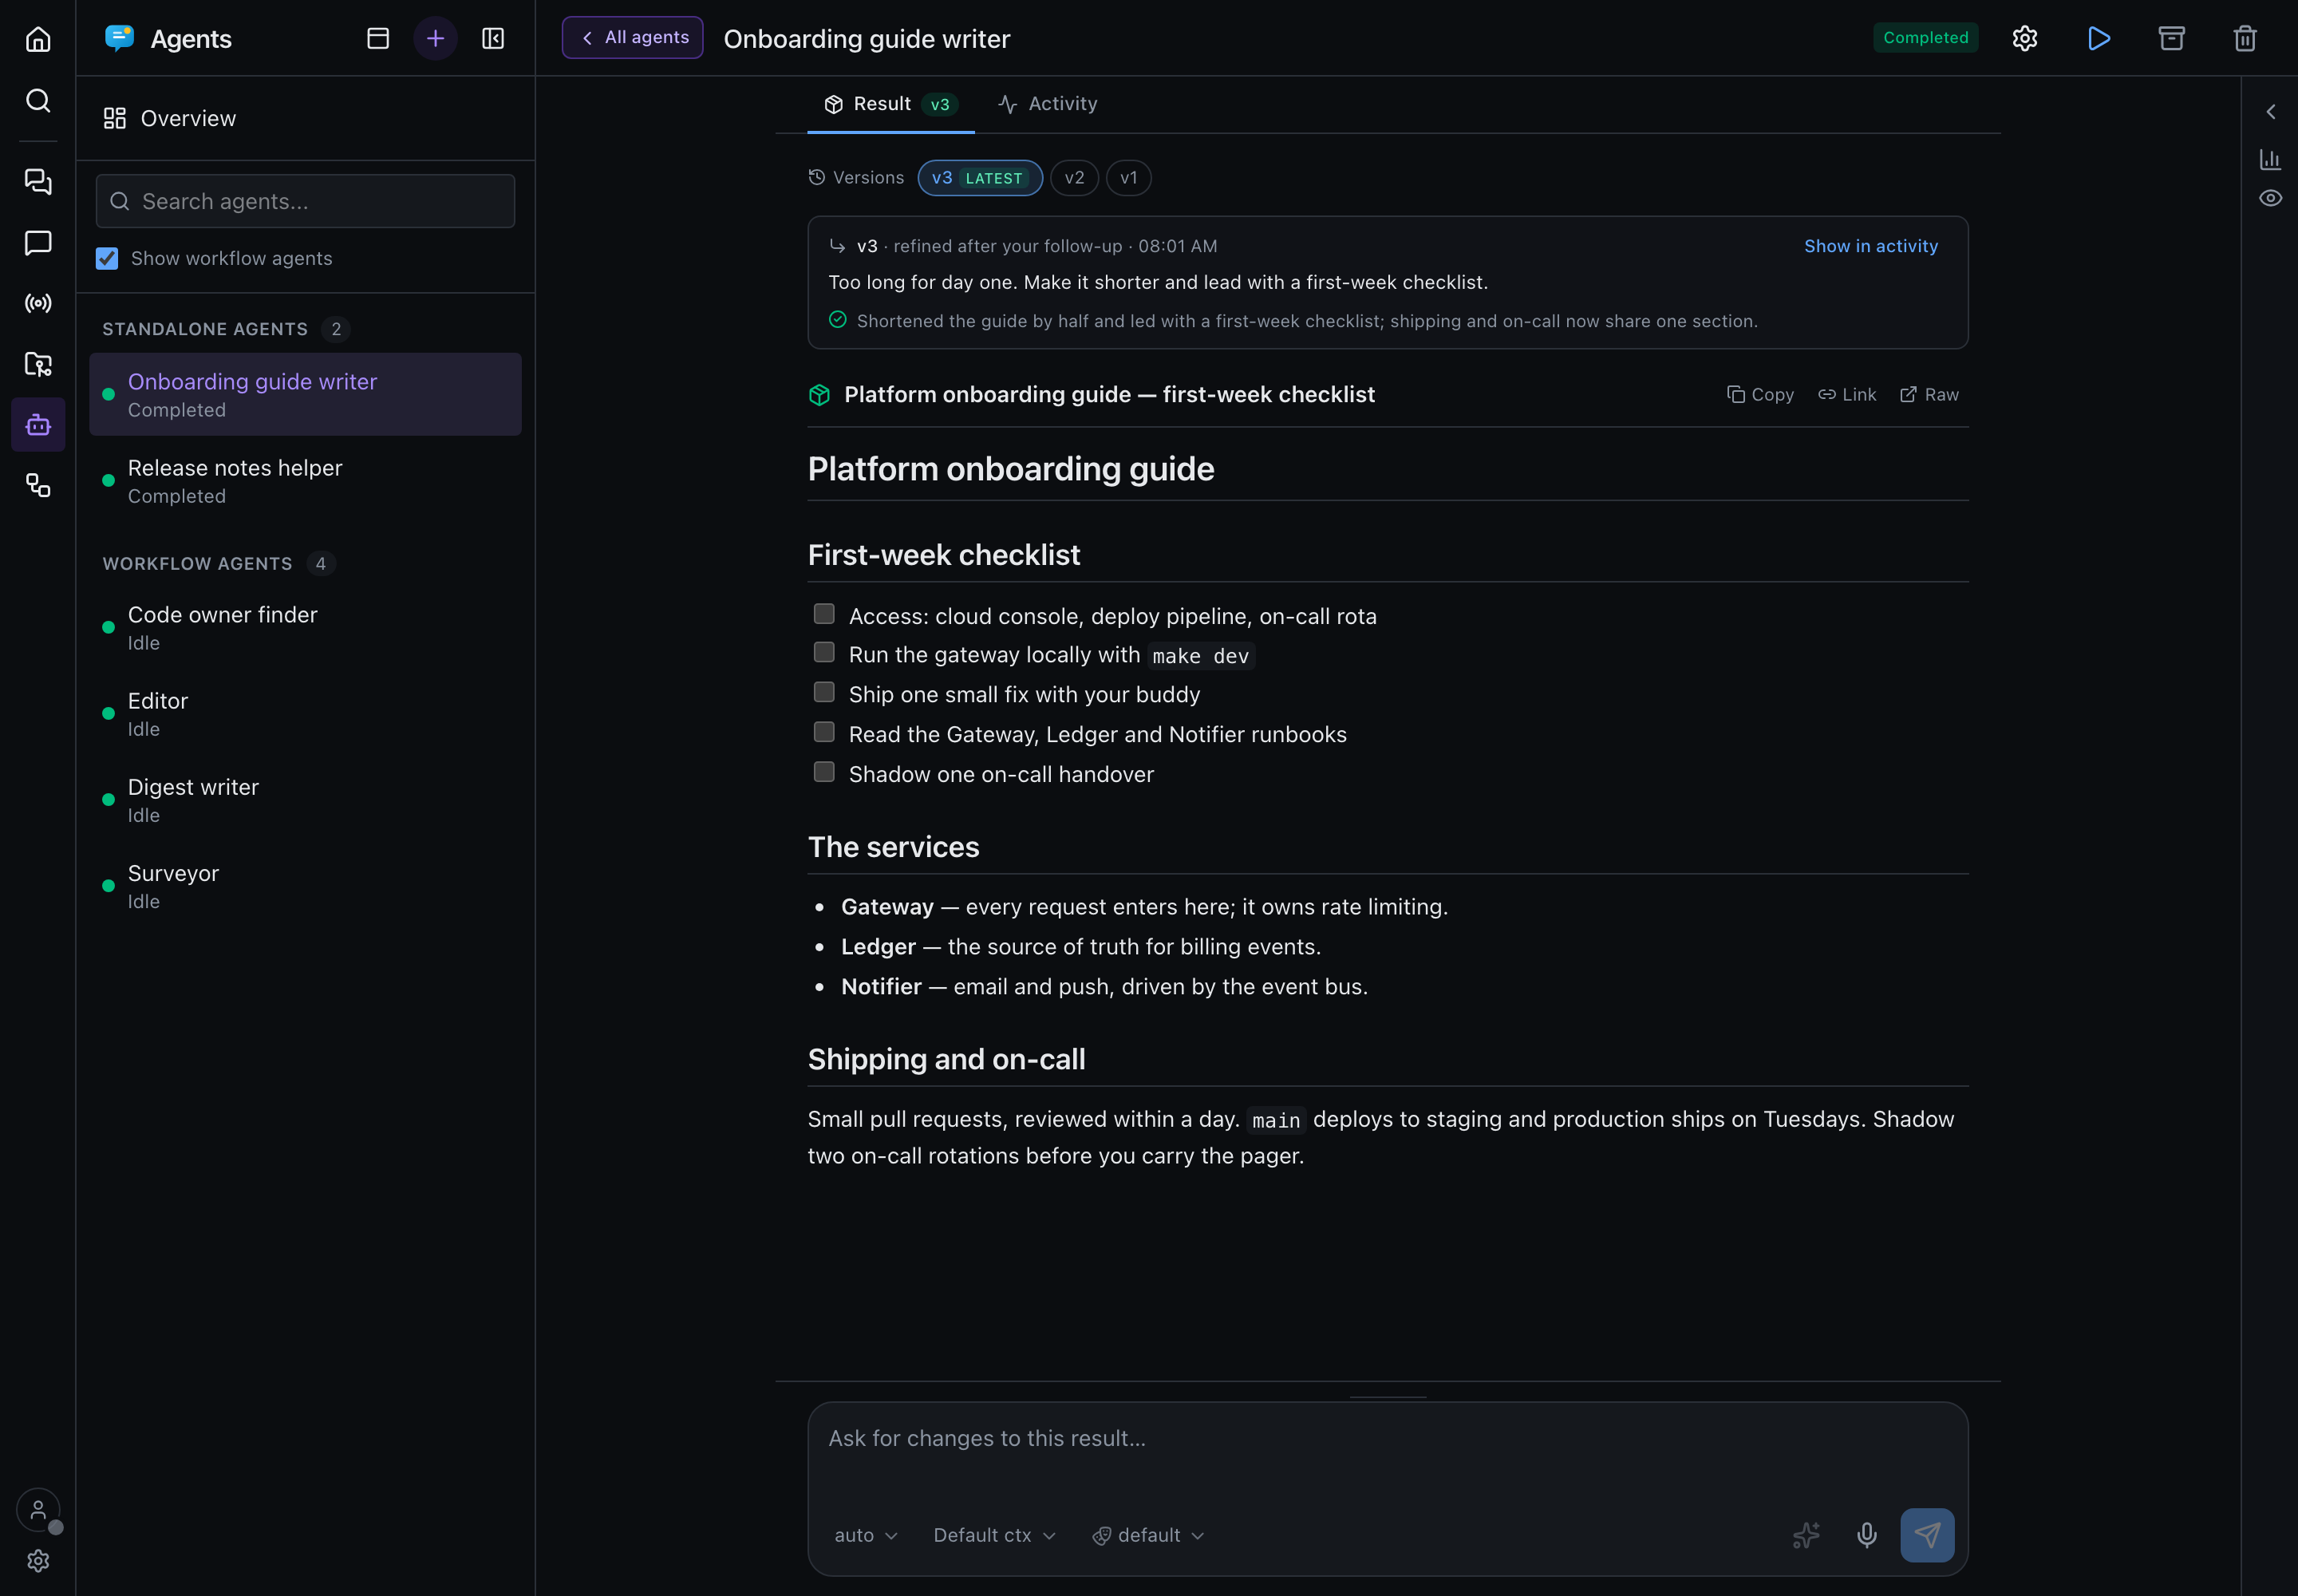Run the agent with play icon
The height and width of the screenshot is (1596, 2298).
pyautogui.click(x=2099, y=38)
